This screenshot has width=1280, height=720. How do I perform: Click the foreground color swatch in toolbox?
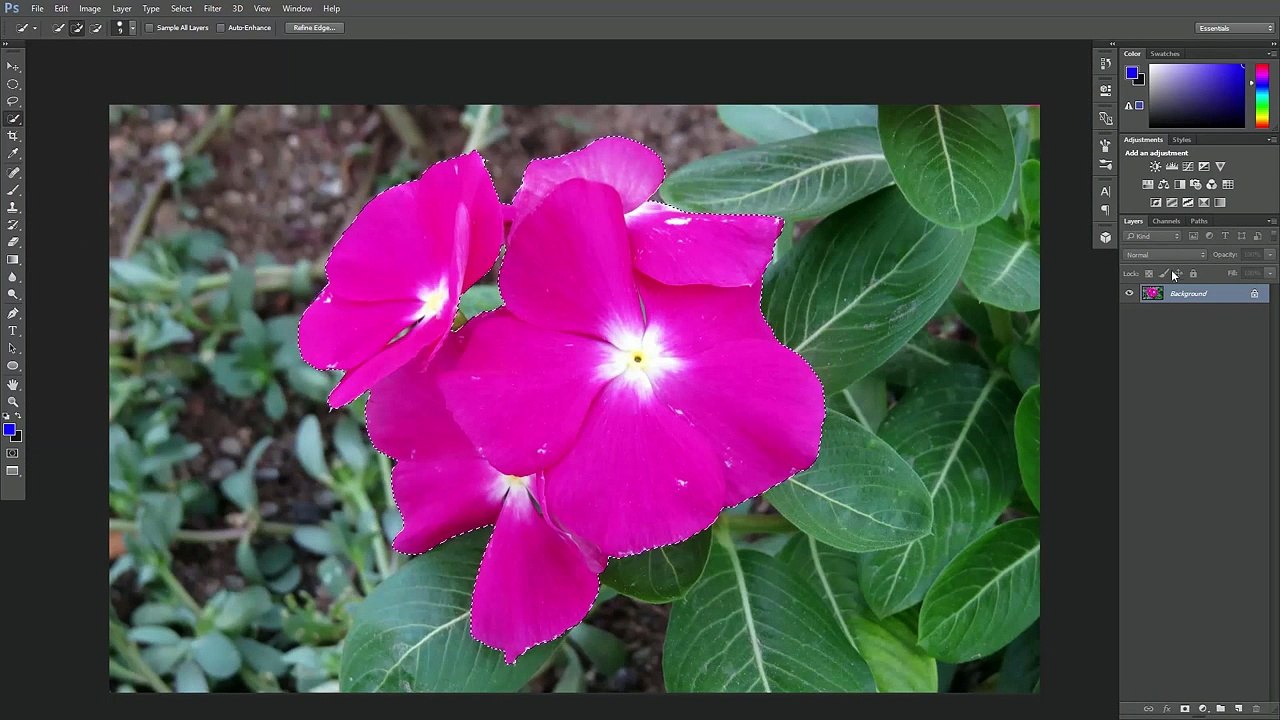pos(9,430)
